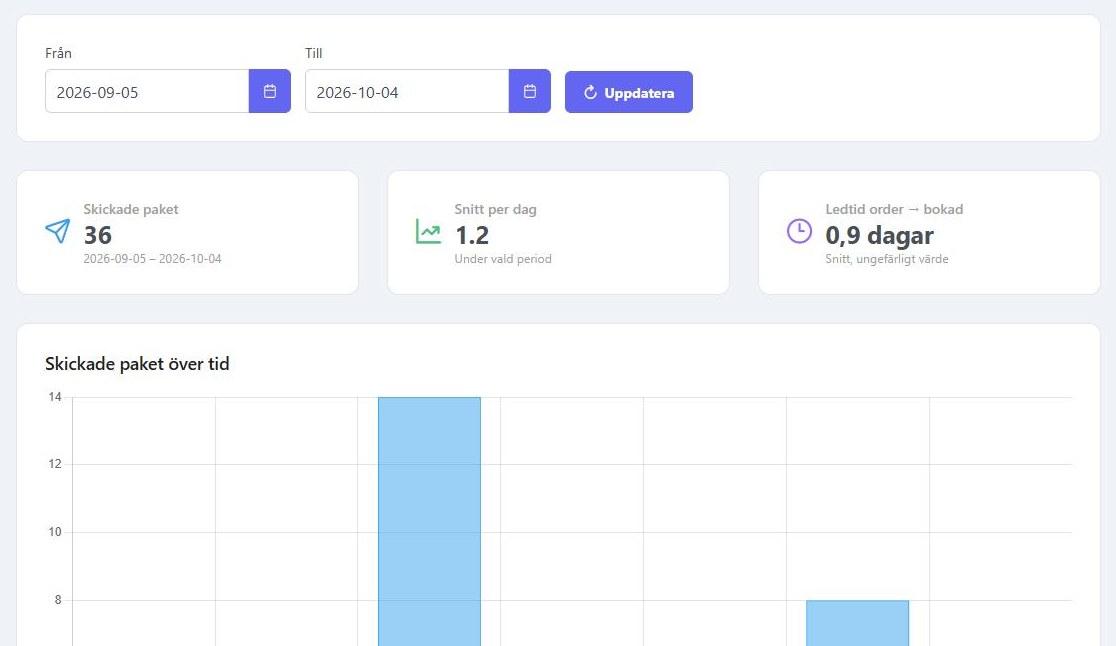Click the y-axis label 8
This screenshot has height=646, width=1116.
pyautogui.click(x=58, y=600)
